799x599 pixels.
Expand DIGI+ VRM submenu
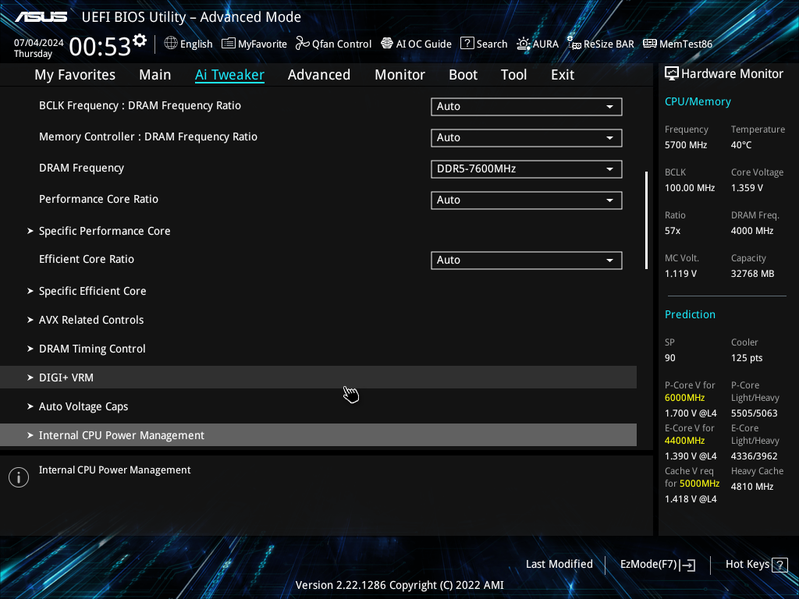[318, 377]
